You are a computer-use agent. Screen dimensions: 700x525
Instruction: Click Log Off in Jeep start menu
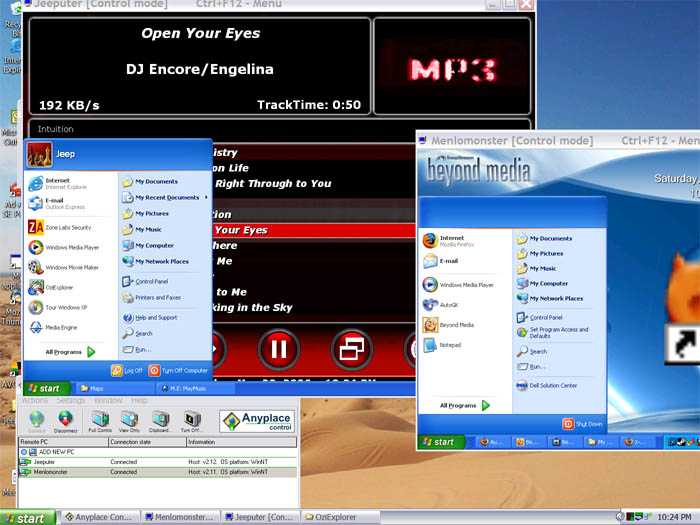coord(127,371)
